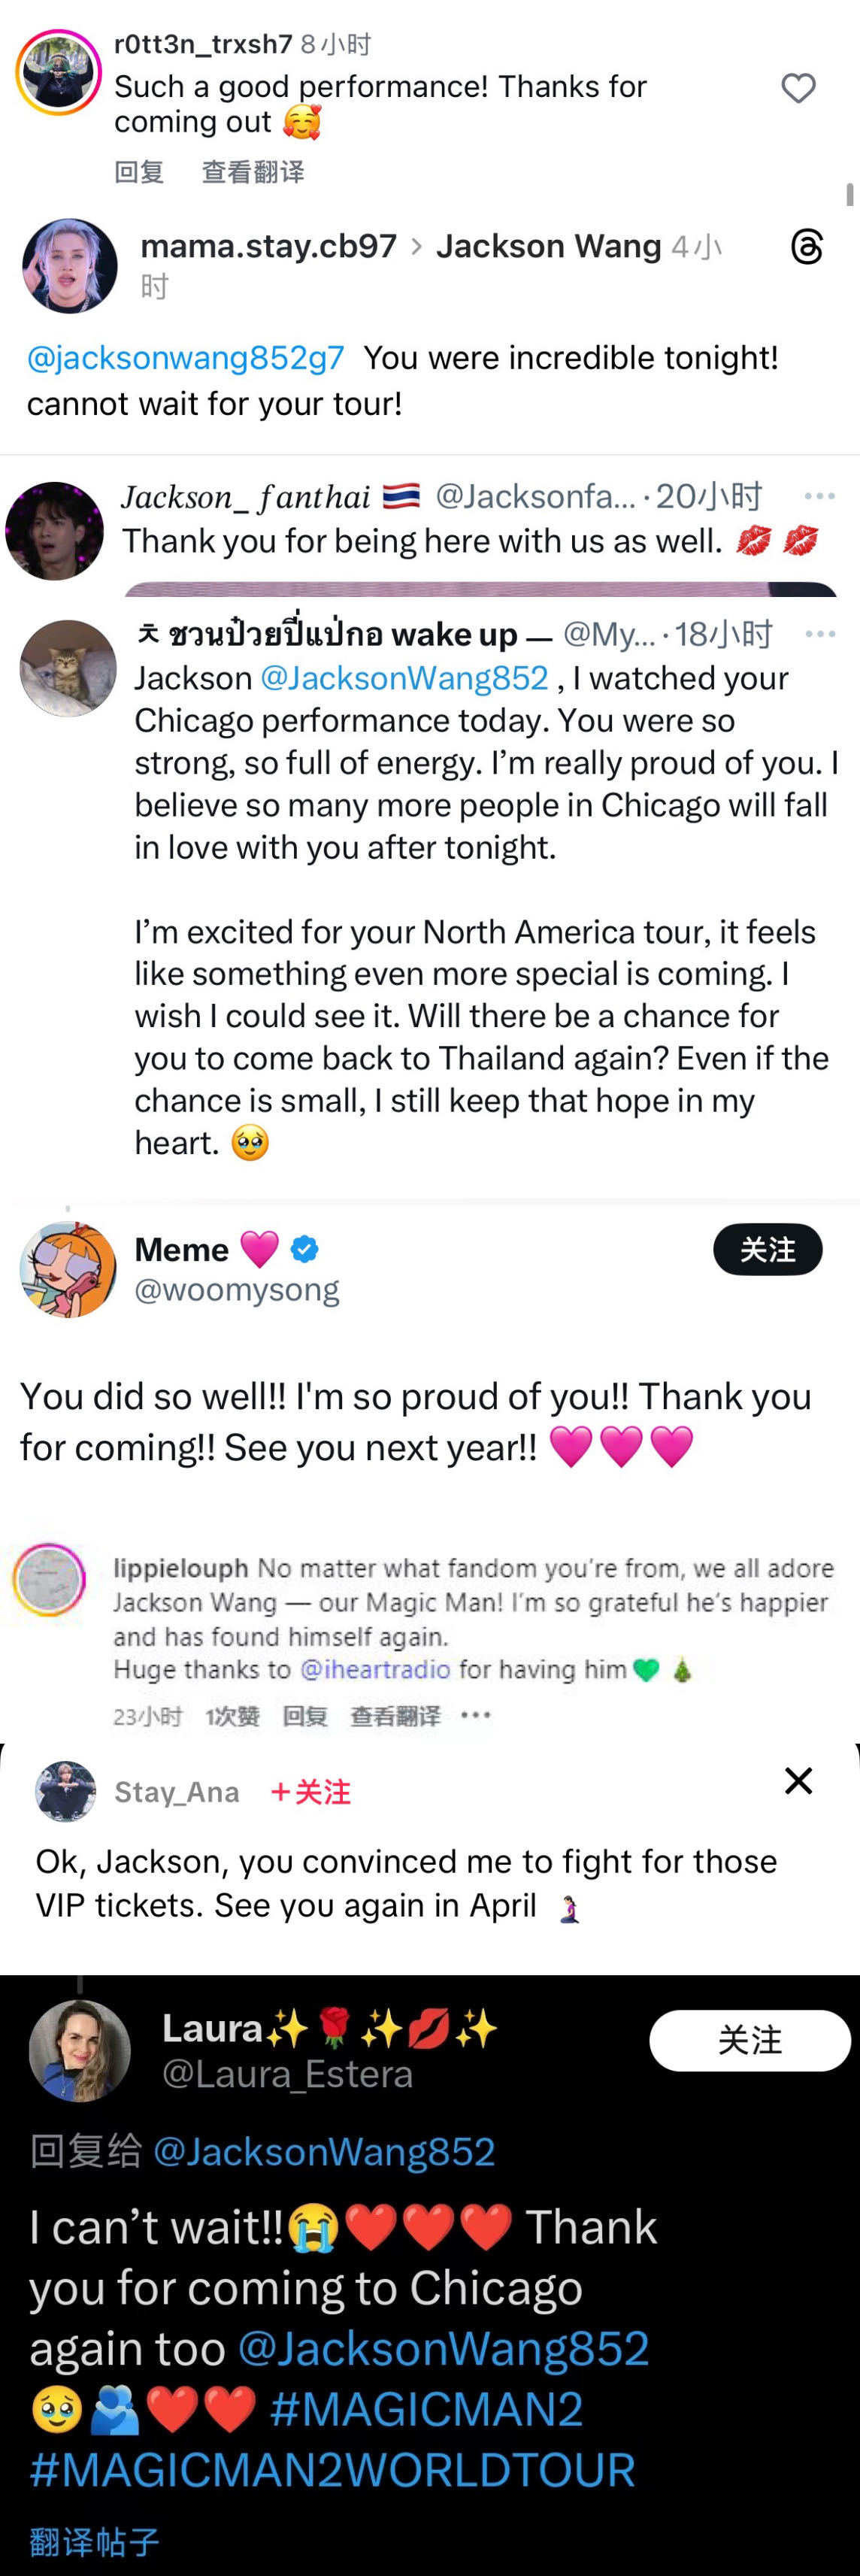Follow the Meme @woomysong account

[x=767, y=1249]
